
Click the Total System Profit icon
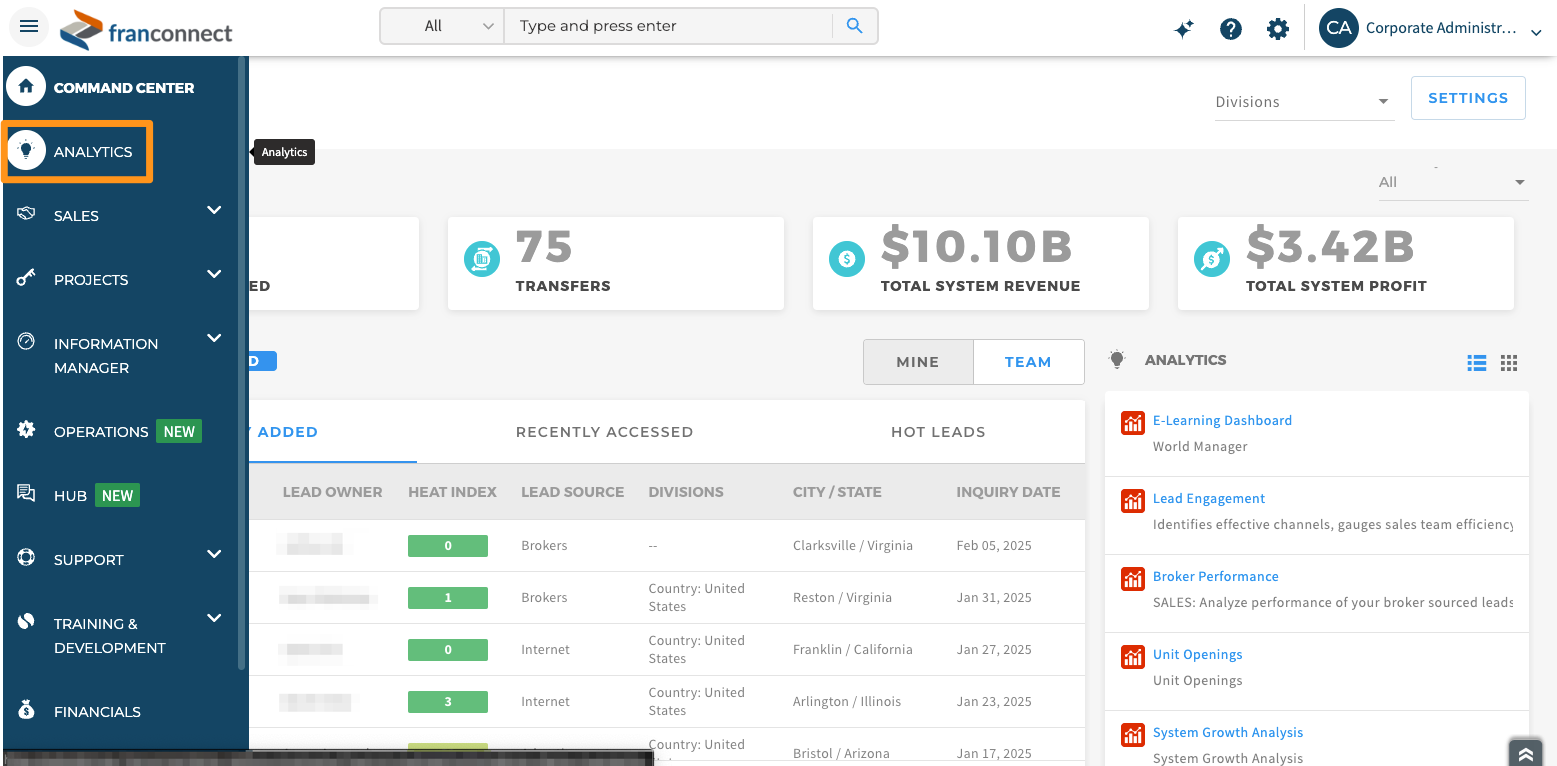coord(1212,259)
